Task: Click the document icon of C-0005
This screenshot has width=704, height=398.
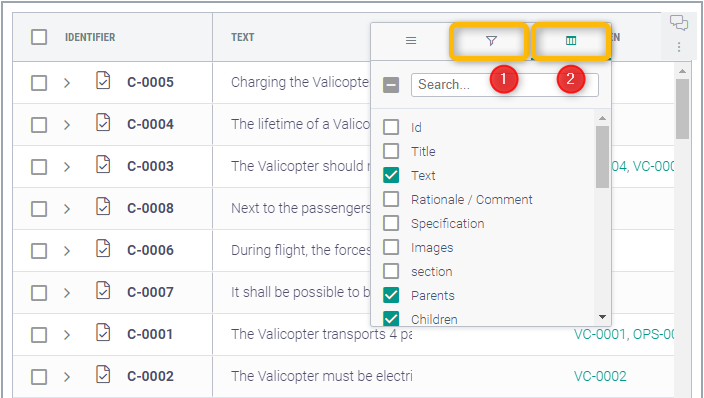Action: pos(103,81)
